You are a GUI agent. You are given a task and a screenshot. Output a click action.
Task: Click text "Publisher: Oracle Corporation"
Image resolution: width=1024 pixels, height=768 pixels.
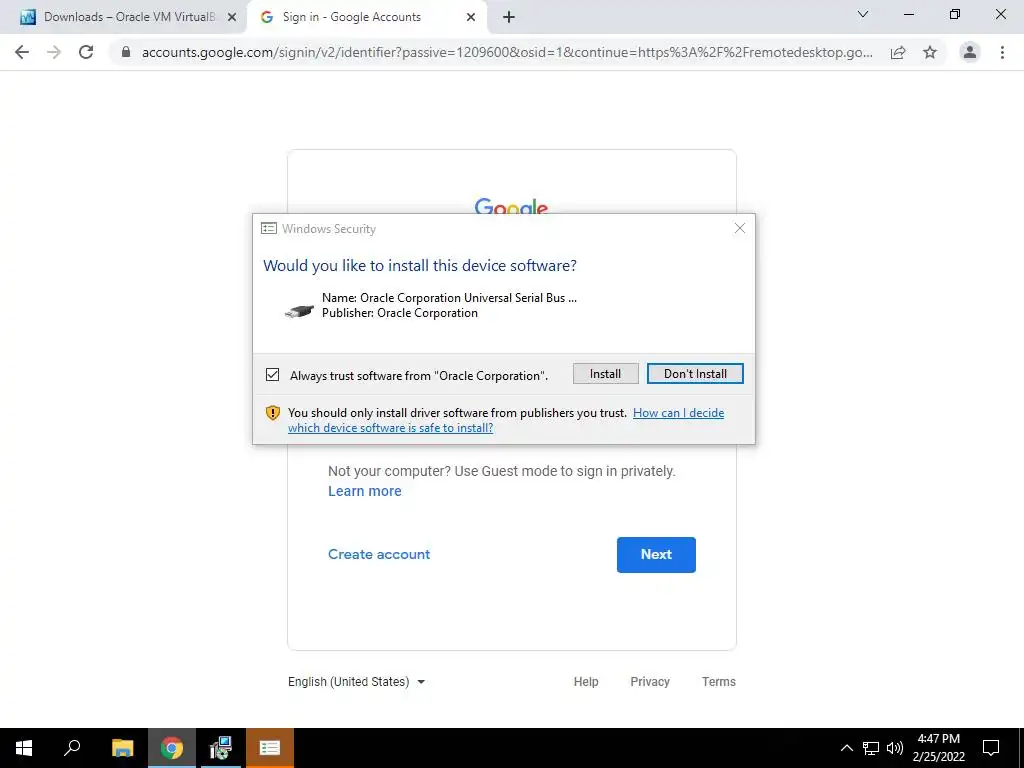click(x=400, y=313)
